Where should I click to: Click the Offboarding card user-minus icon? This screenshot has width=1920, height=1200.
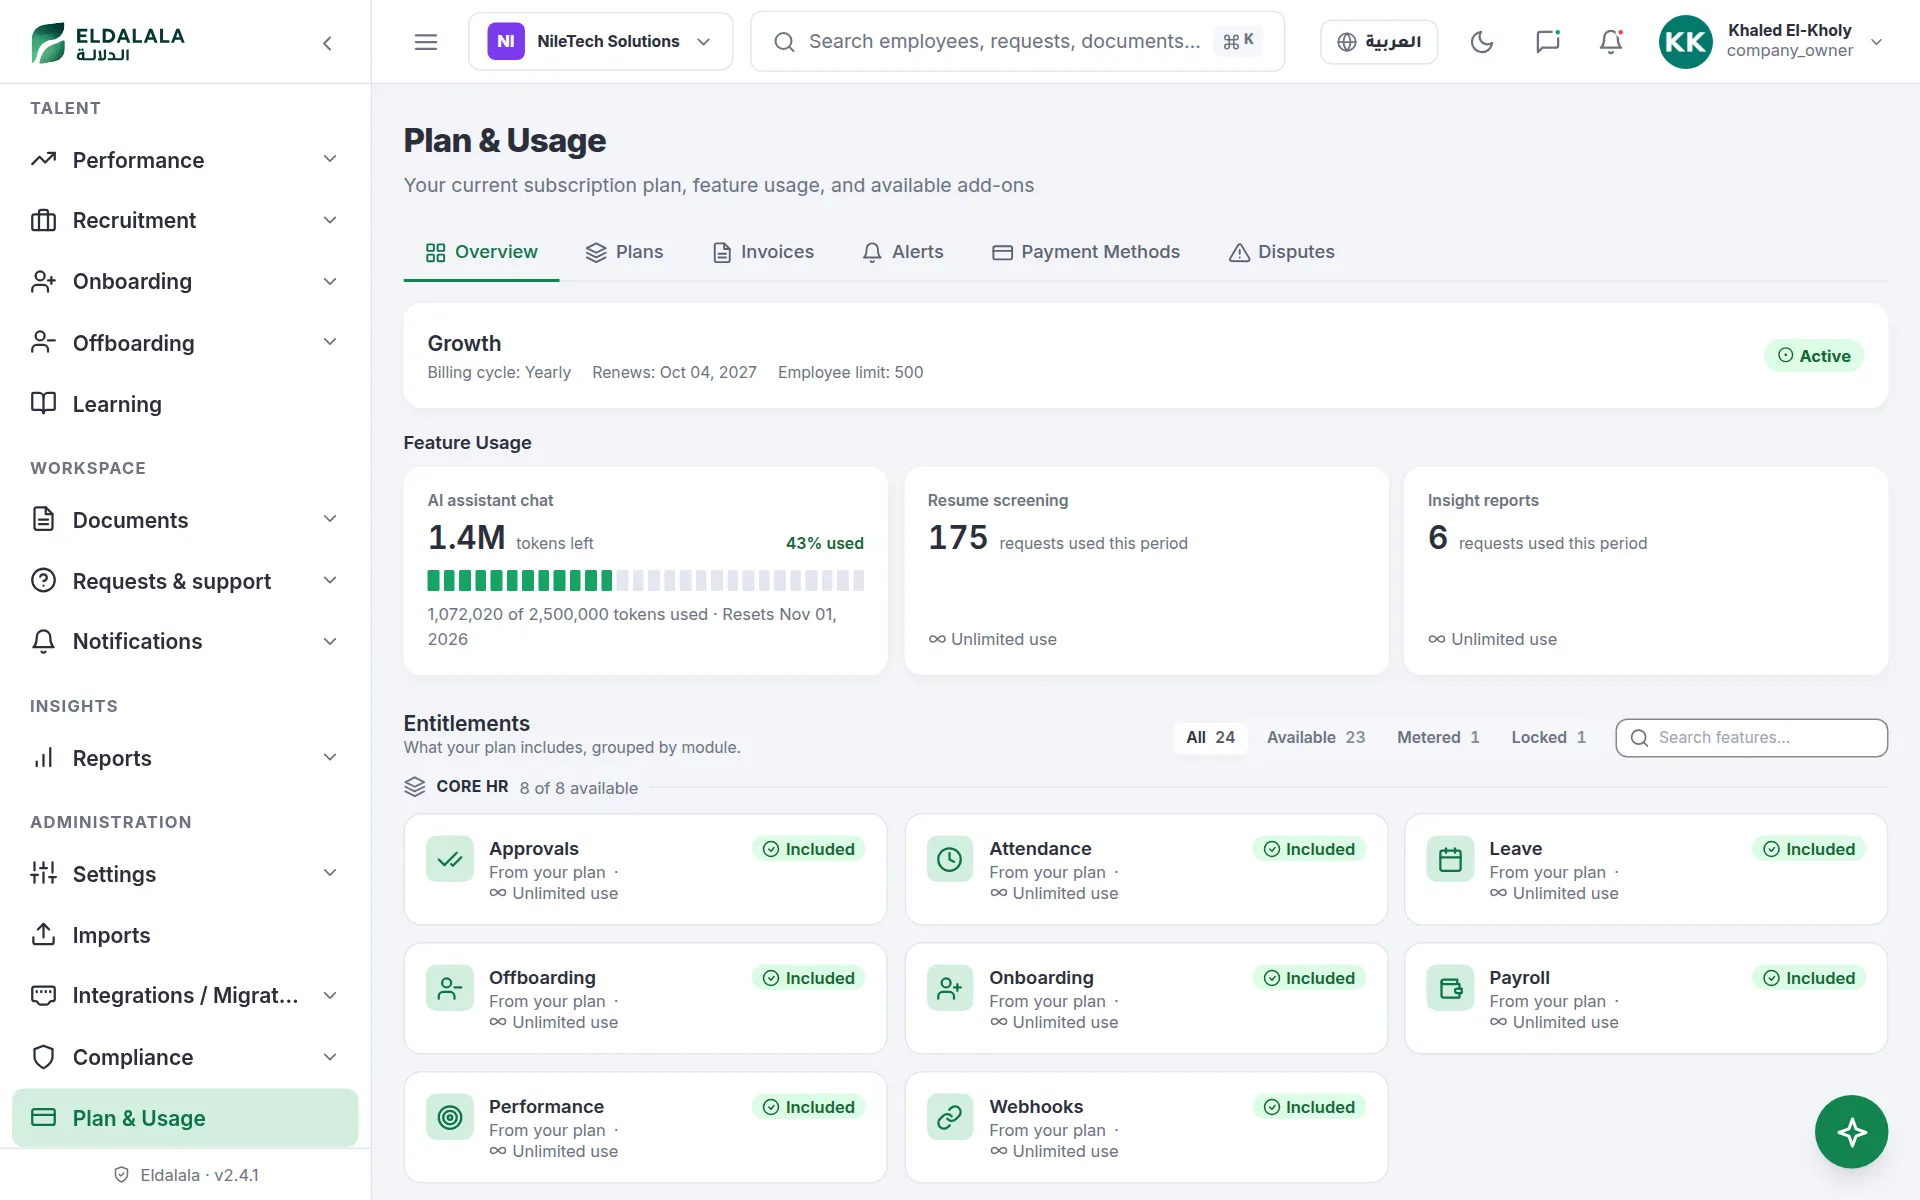pos(450,988)
